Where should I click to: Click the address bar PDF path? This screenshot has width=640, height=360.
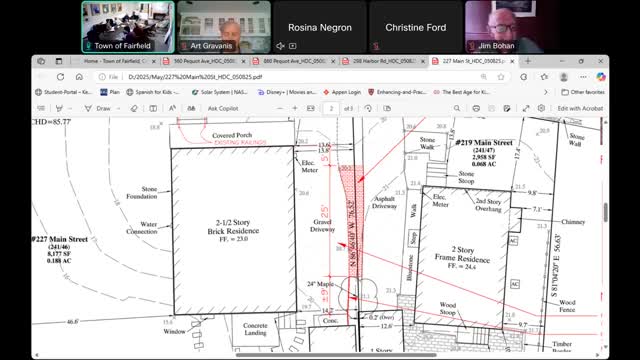tap(195, 77)
